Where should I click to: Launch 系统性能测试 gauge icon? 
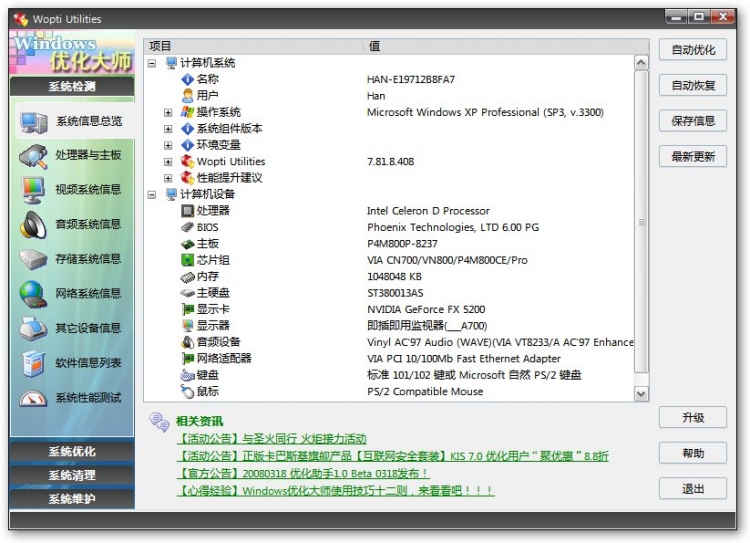pos(33,398)
